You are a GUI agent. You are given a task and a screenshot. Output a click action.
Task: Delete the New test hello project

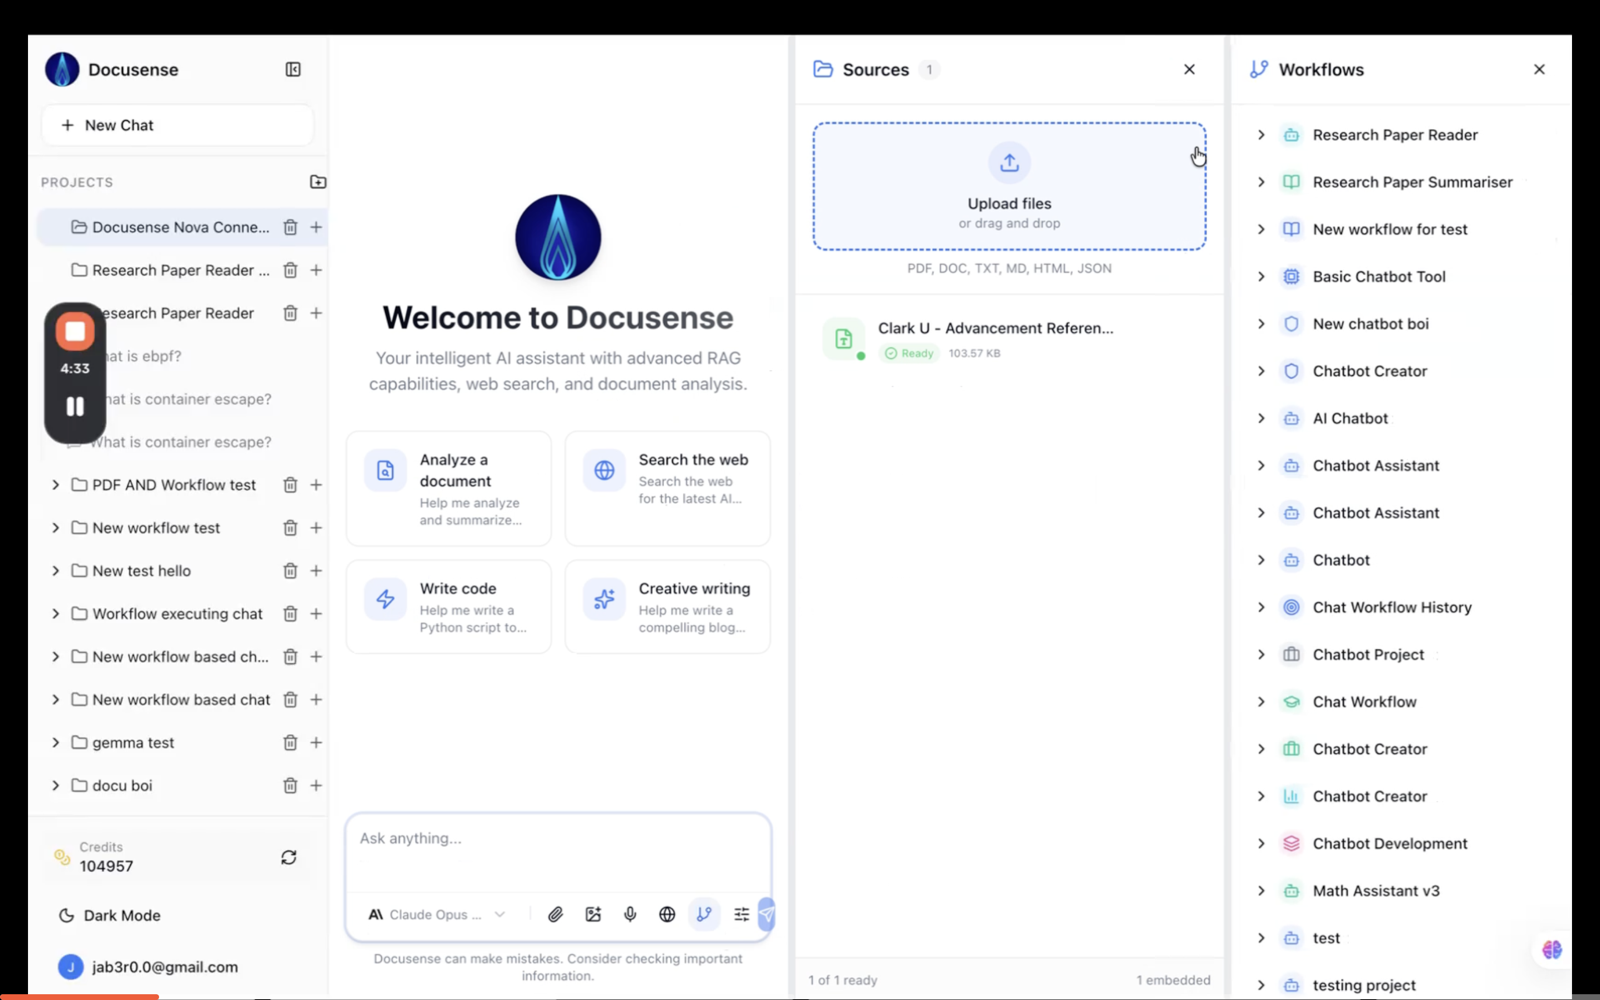(290, 571)
